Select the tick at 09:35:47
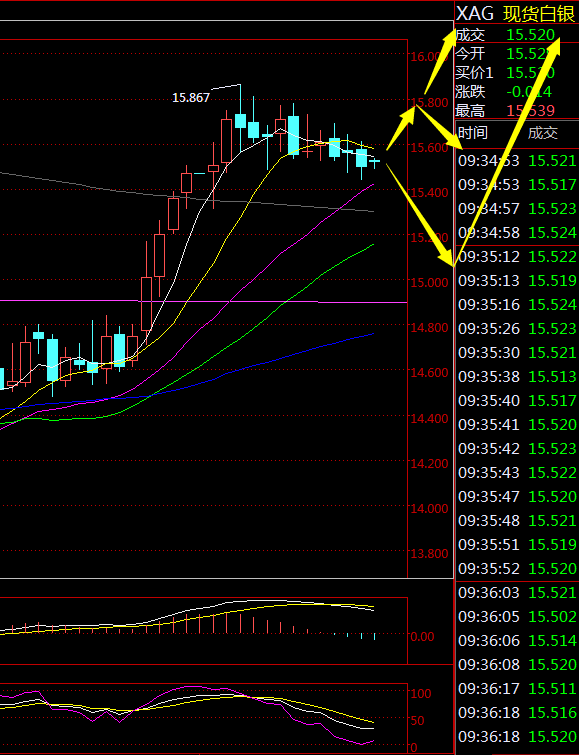 click(517, 496)
